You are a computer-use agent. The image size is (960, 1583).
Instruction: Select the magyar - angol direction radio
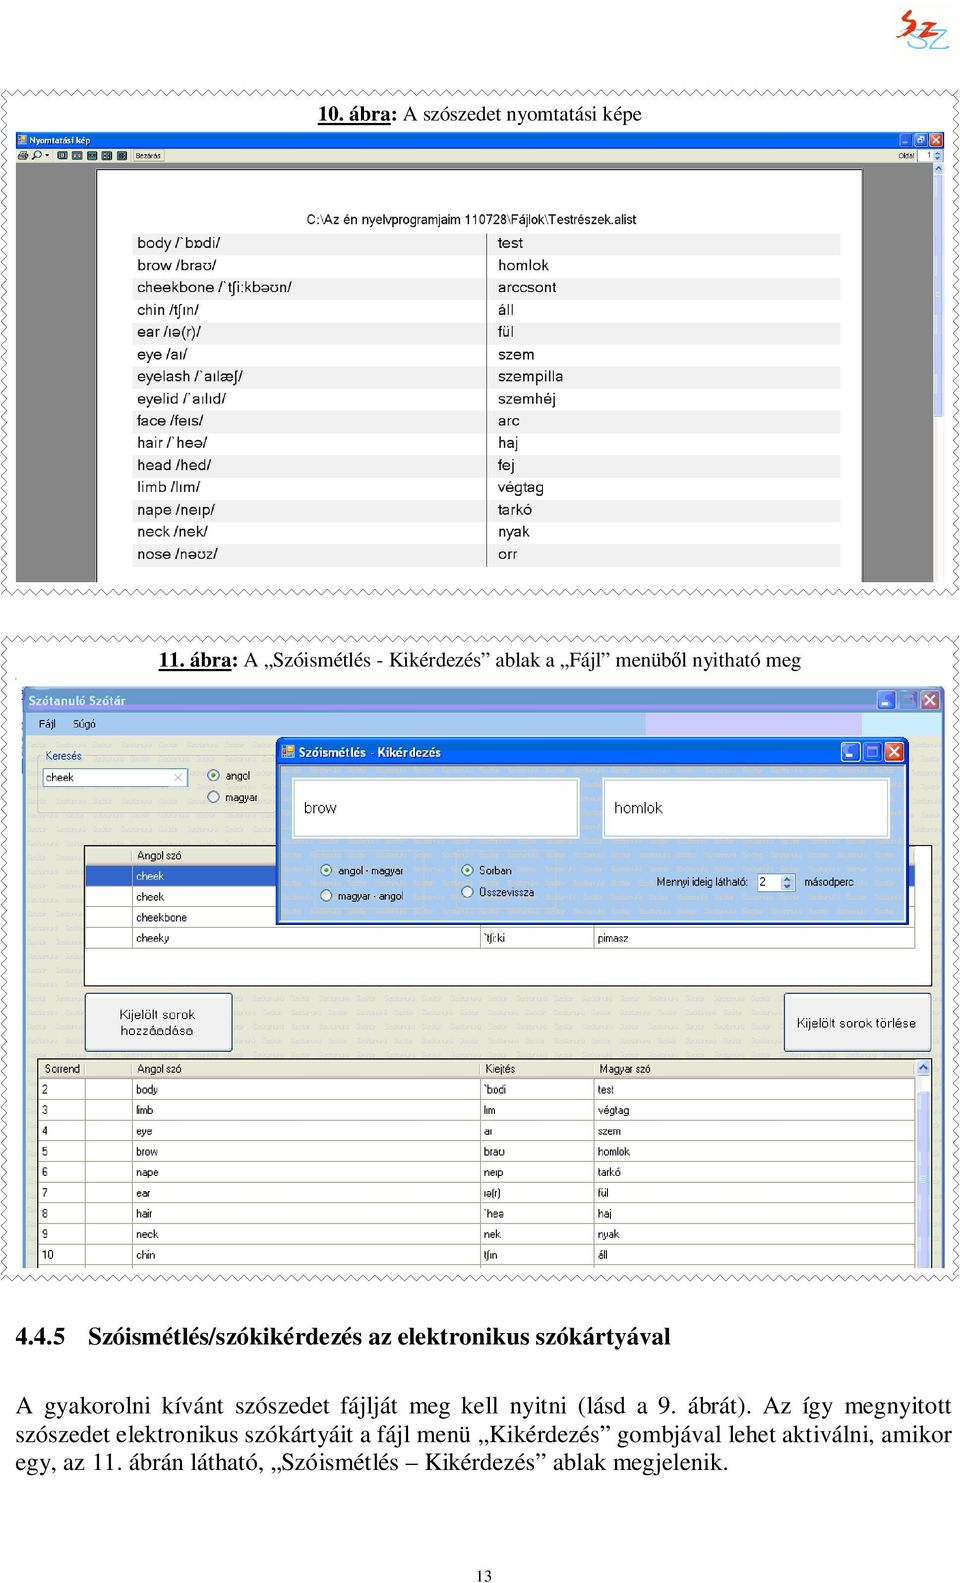point(326,896)
